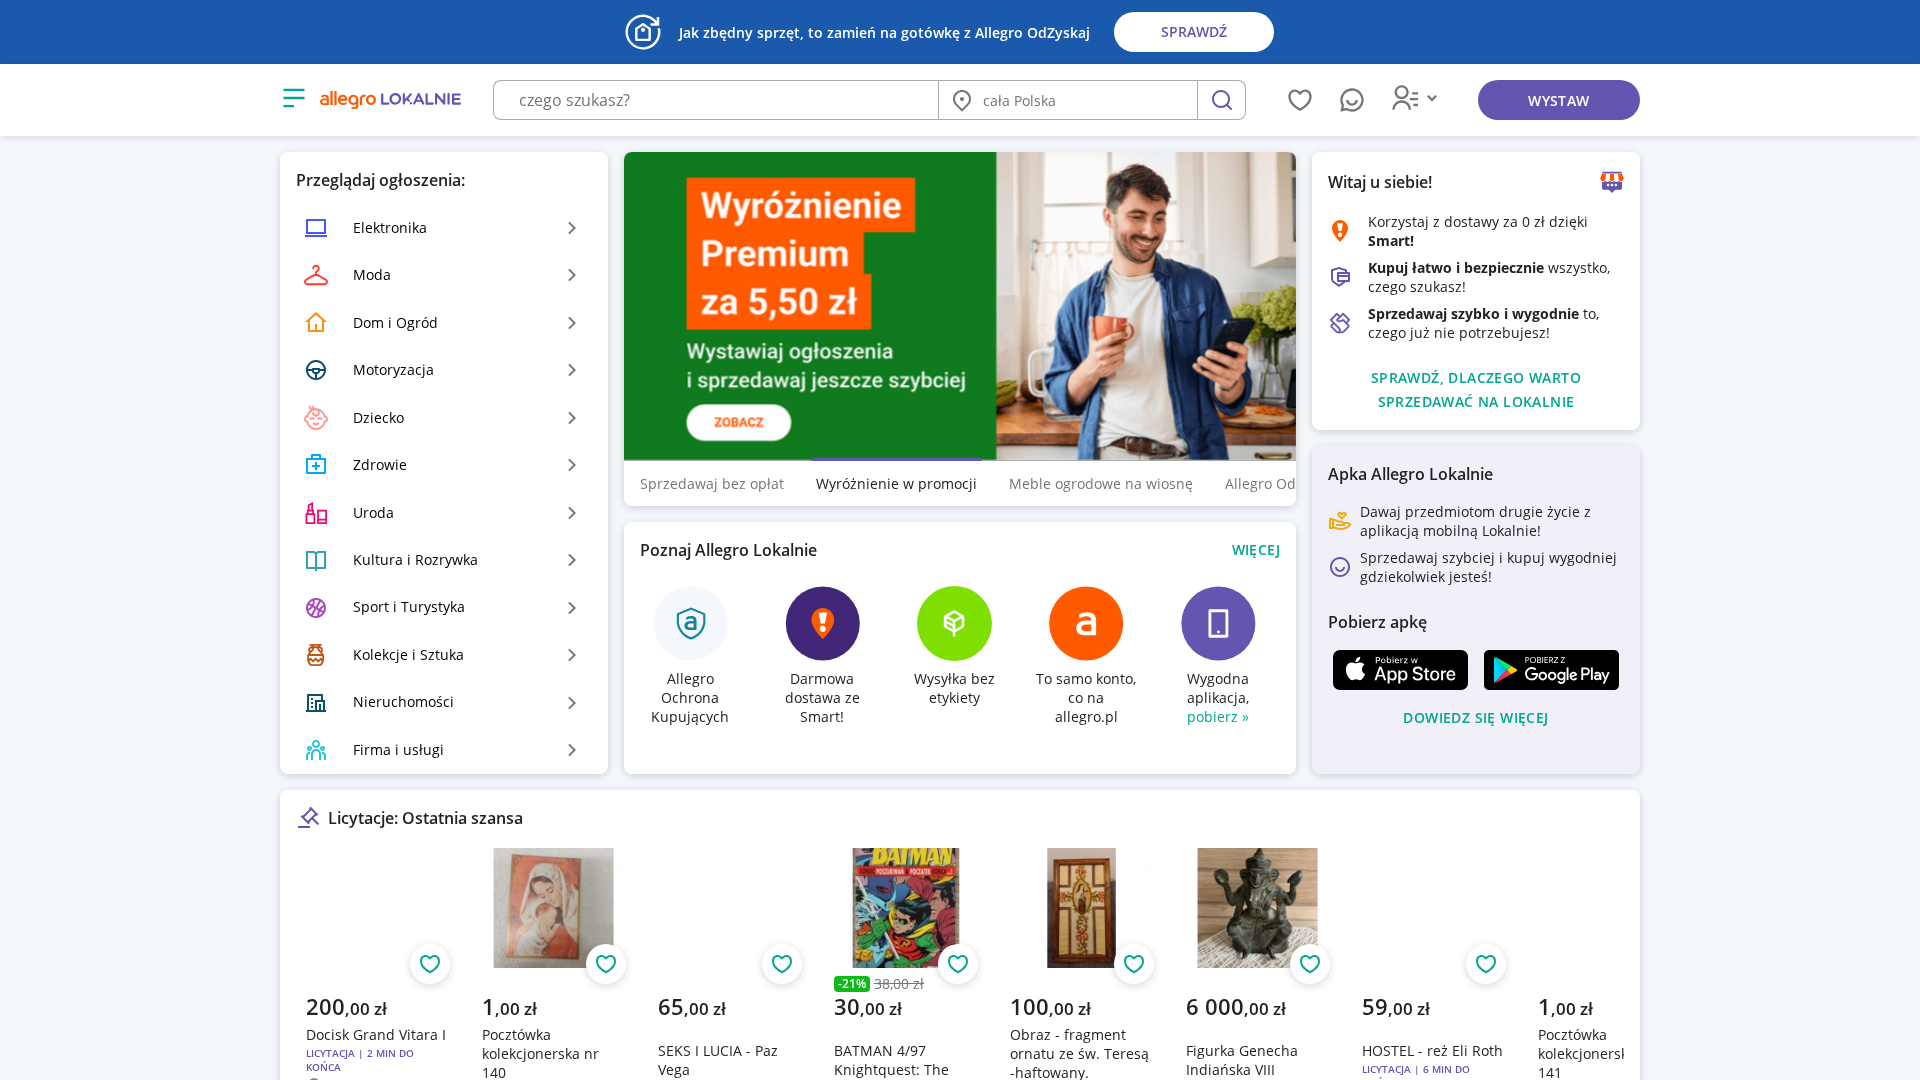Select the Meble ogrodowe na wiosnę tab

tap(1101, 484)
